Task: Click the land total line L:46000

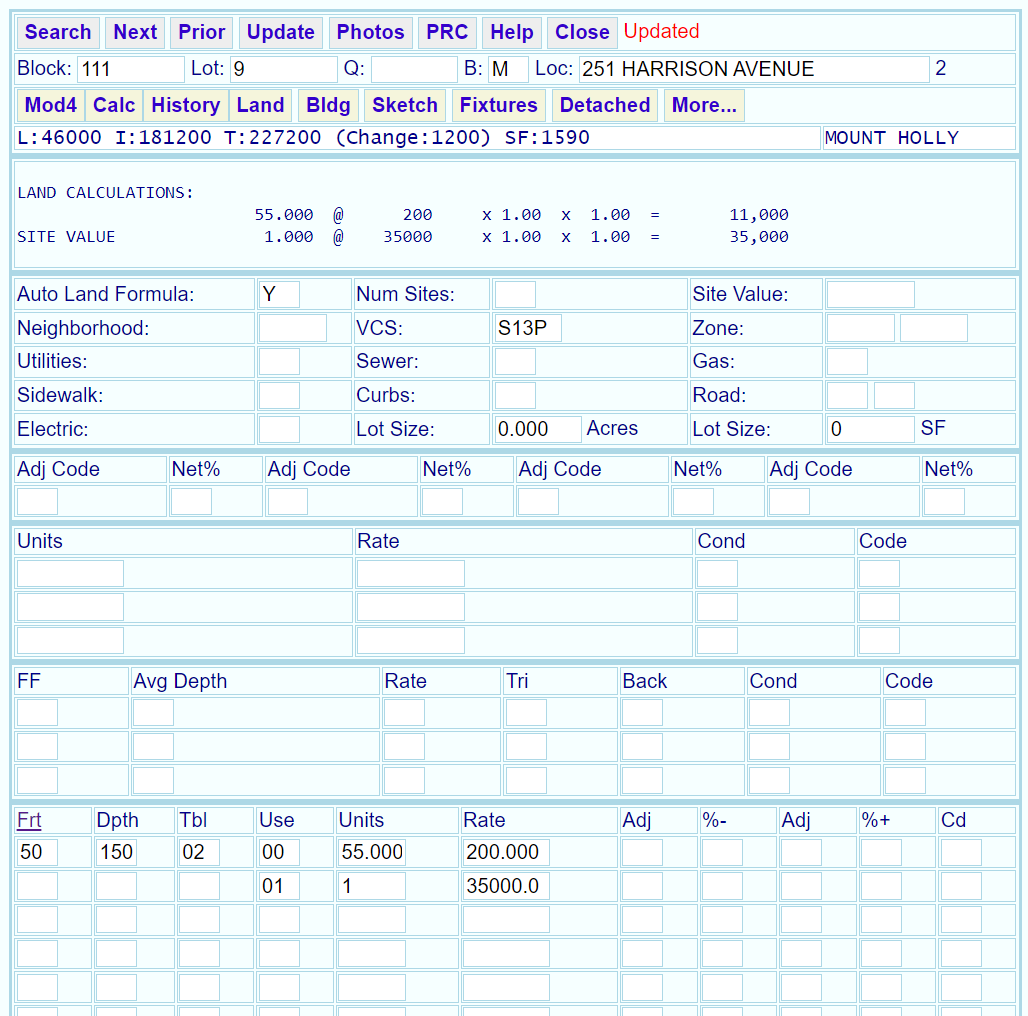Action: pos(303,138)
